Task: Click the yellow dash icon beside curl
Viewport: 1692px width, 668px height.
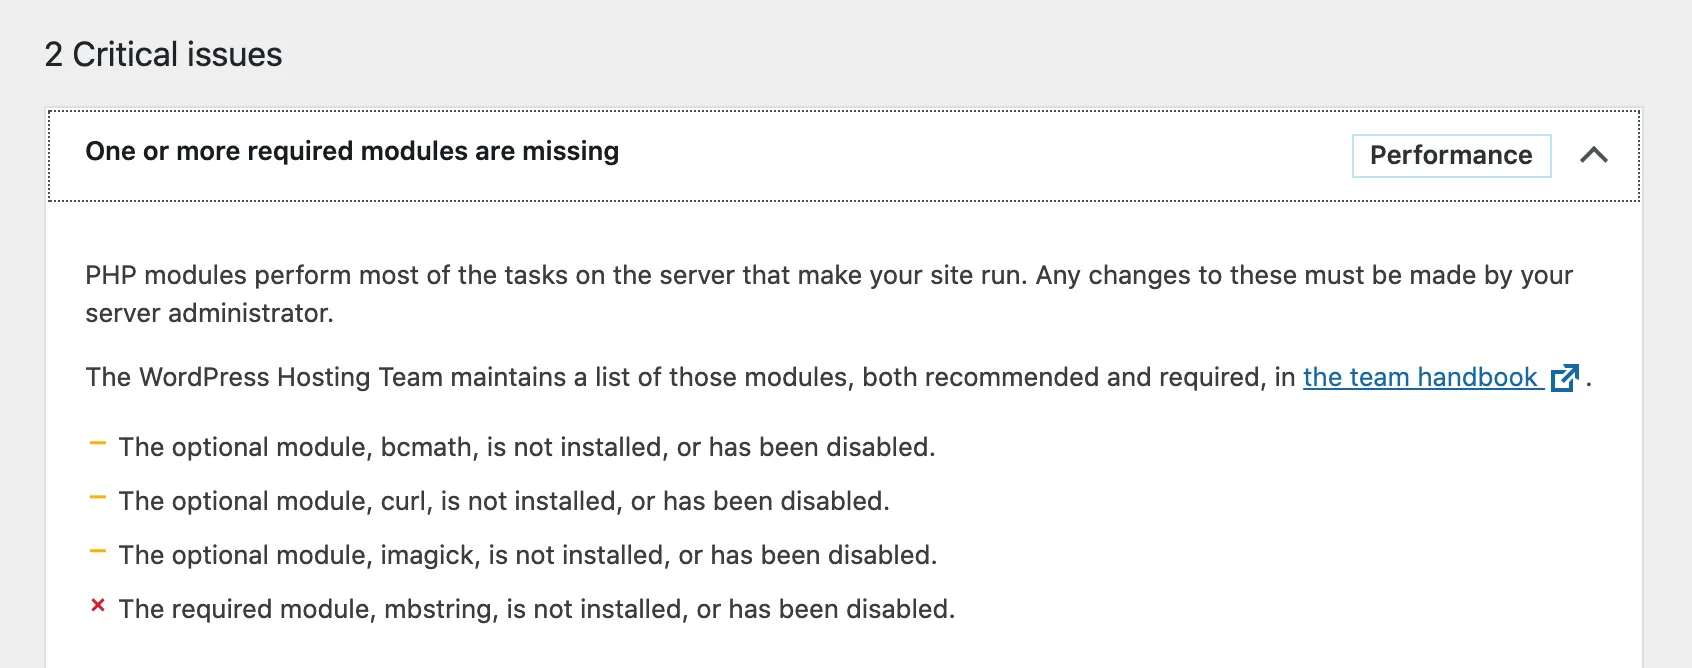Action: [x=98, y=498]
